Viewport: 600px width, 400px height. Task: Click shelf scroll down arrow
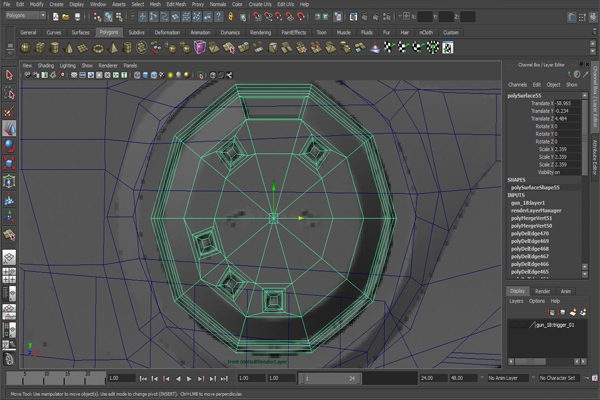[x=593, y=51]
